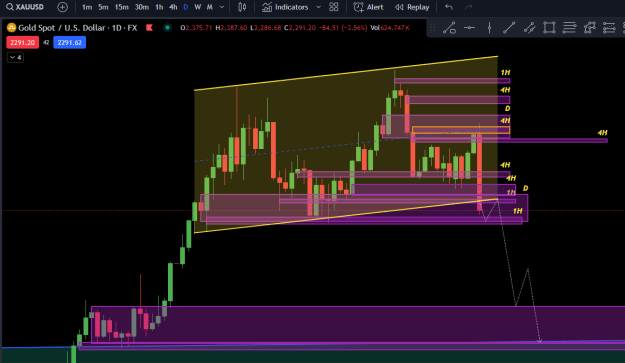
Task: Select the daily D timeframe
Action: [186, 7]
